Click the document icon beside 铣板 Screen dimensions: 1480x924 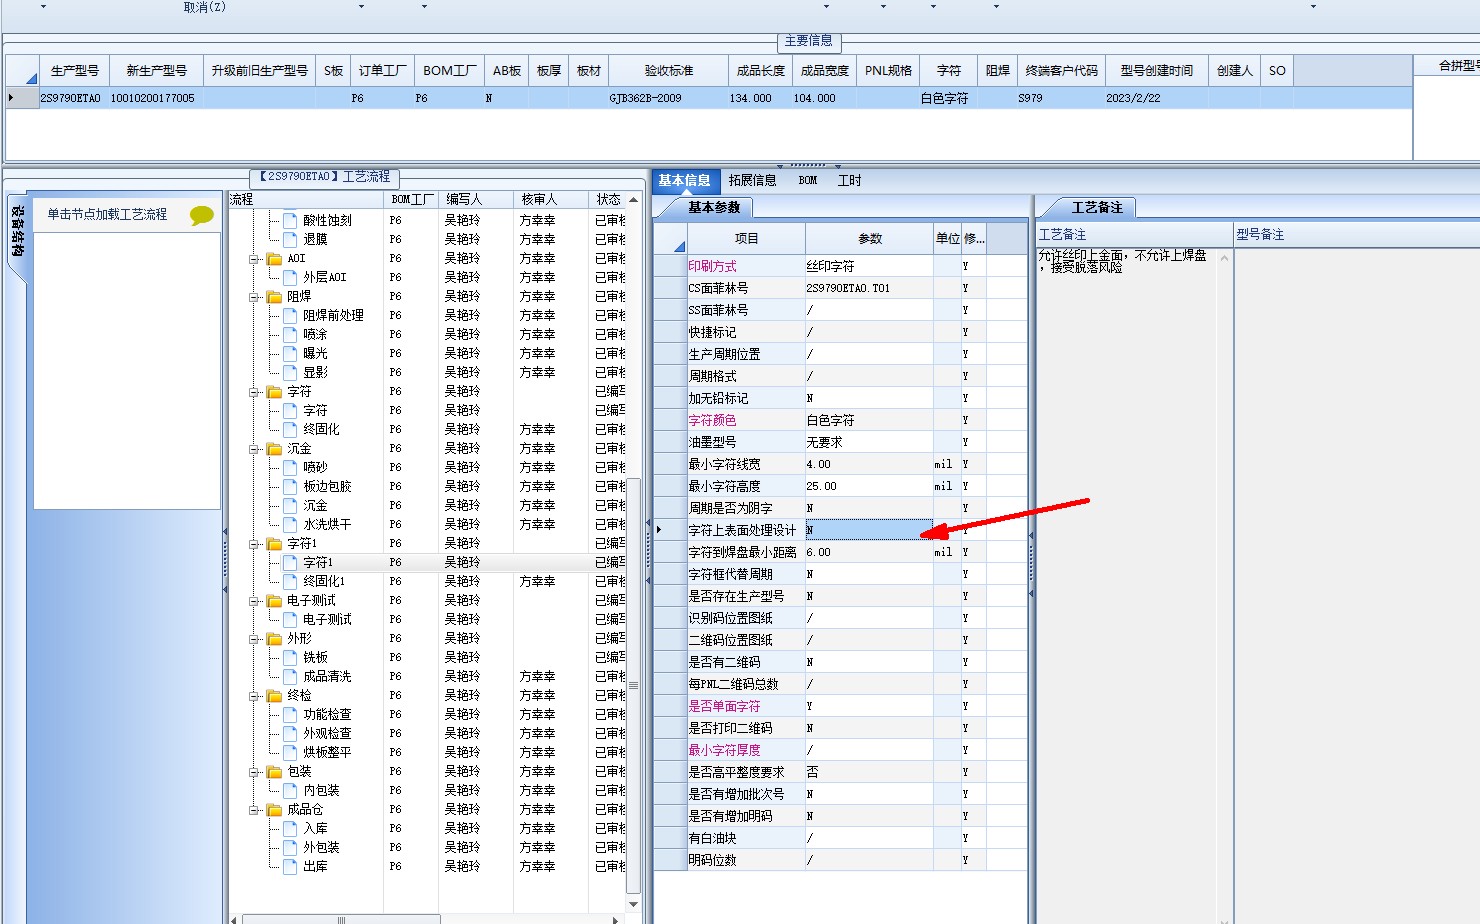click(290, 657)
